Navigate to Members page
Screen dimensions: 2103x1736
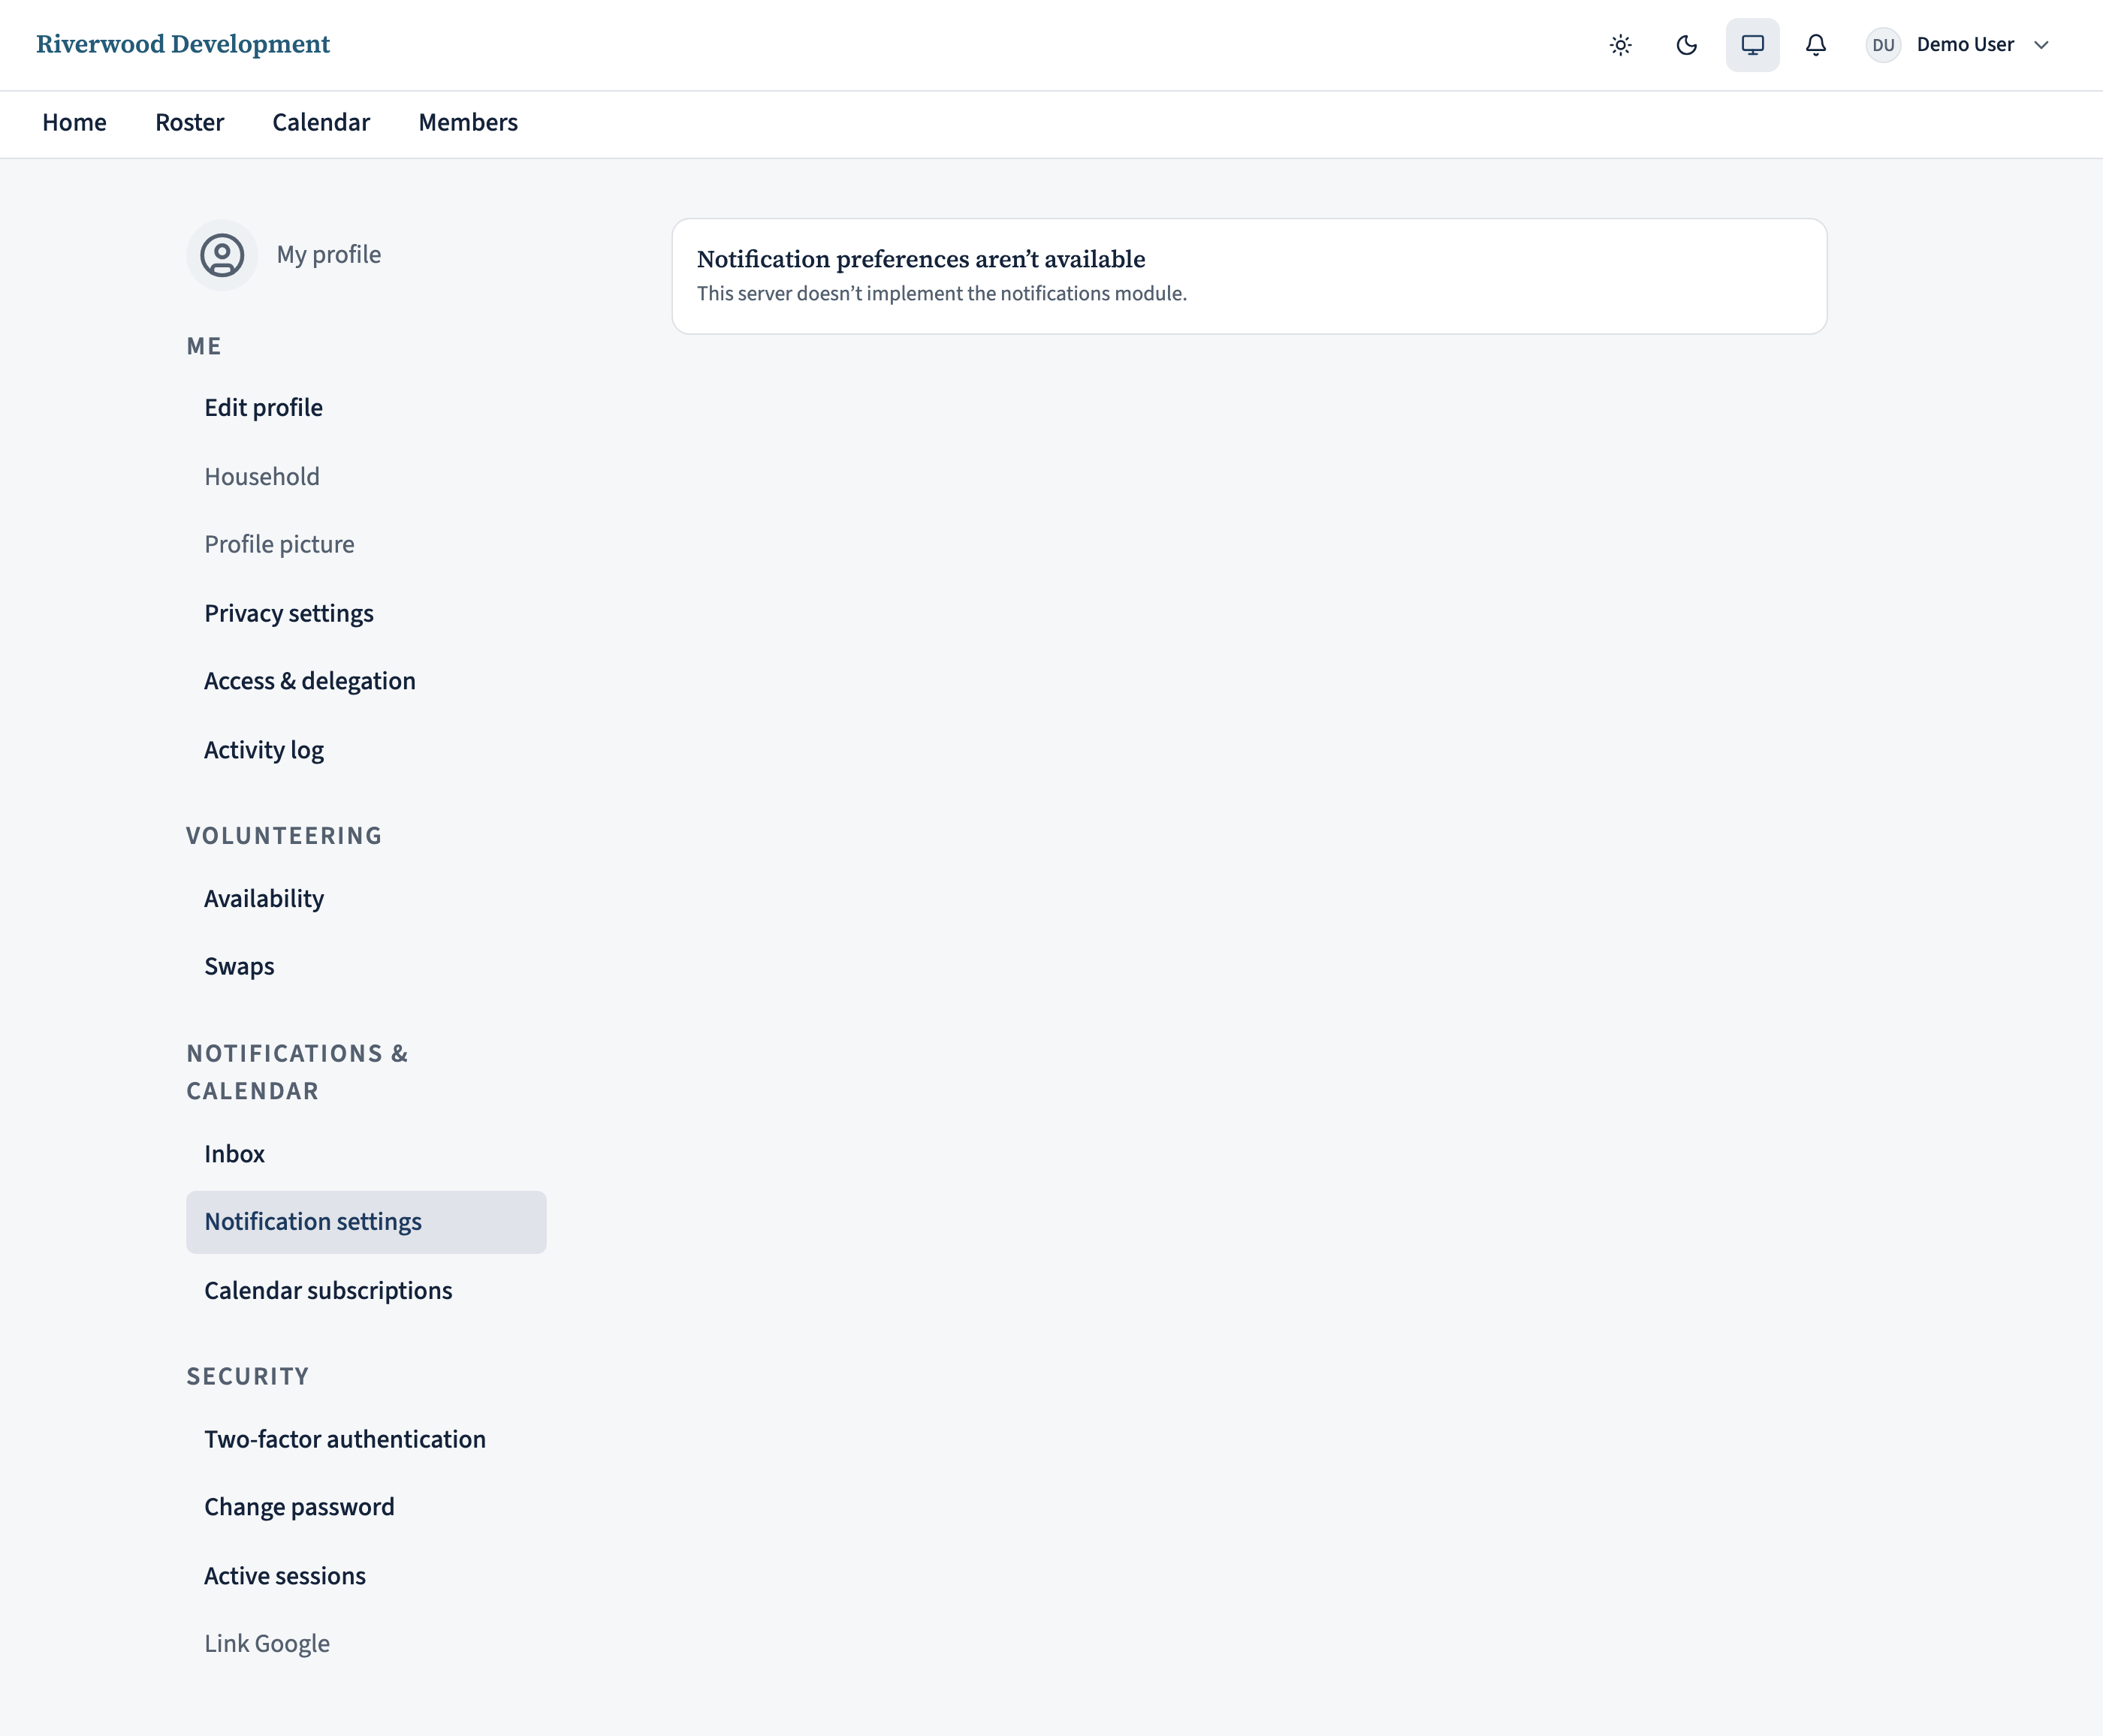click(468, 122)
